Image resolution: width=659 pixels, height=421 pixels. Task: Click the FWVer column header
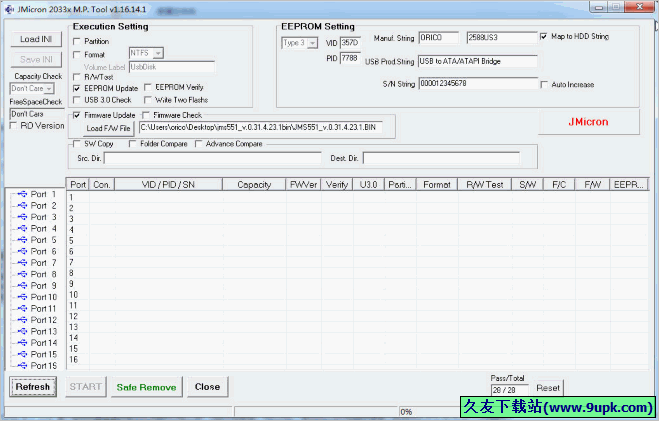[x=303, y=184]
